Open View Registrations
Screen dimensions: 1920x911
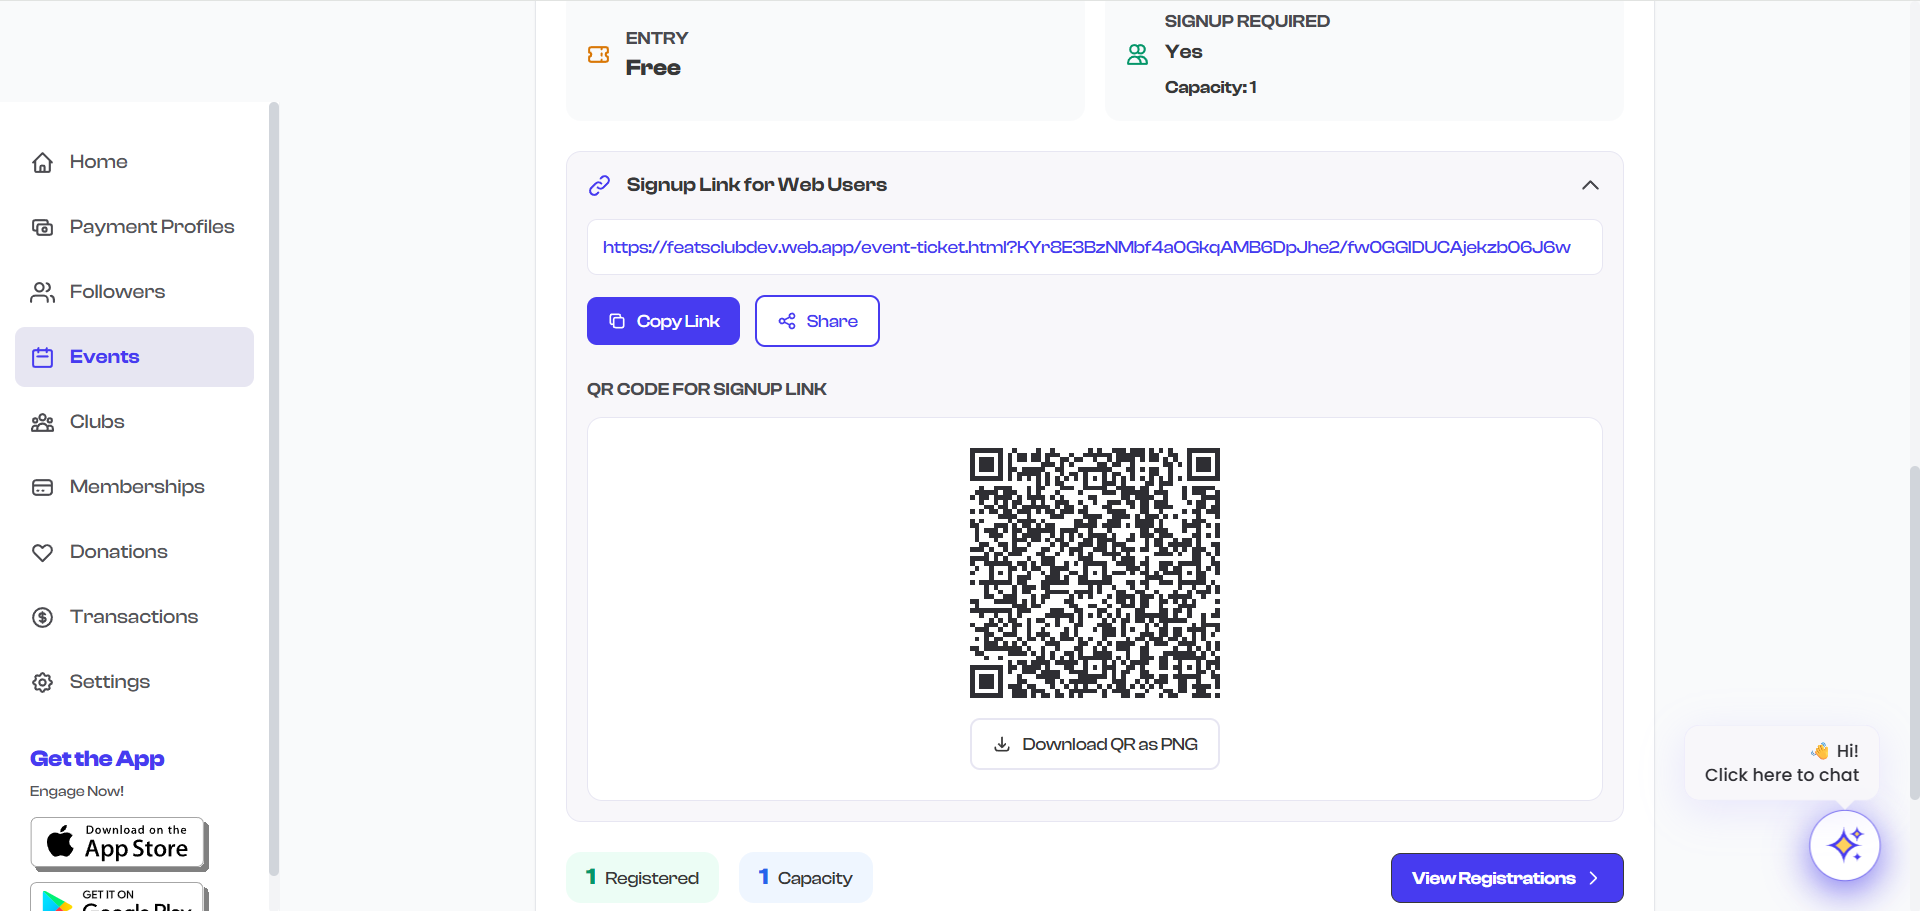[1507, 878]
